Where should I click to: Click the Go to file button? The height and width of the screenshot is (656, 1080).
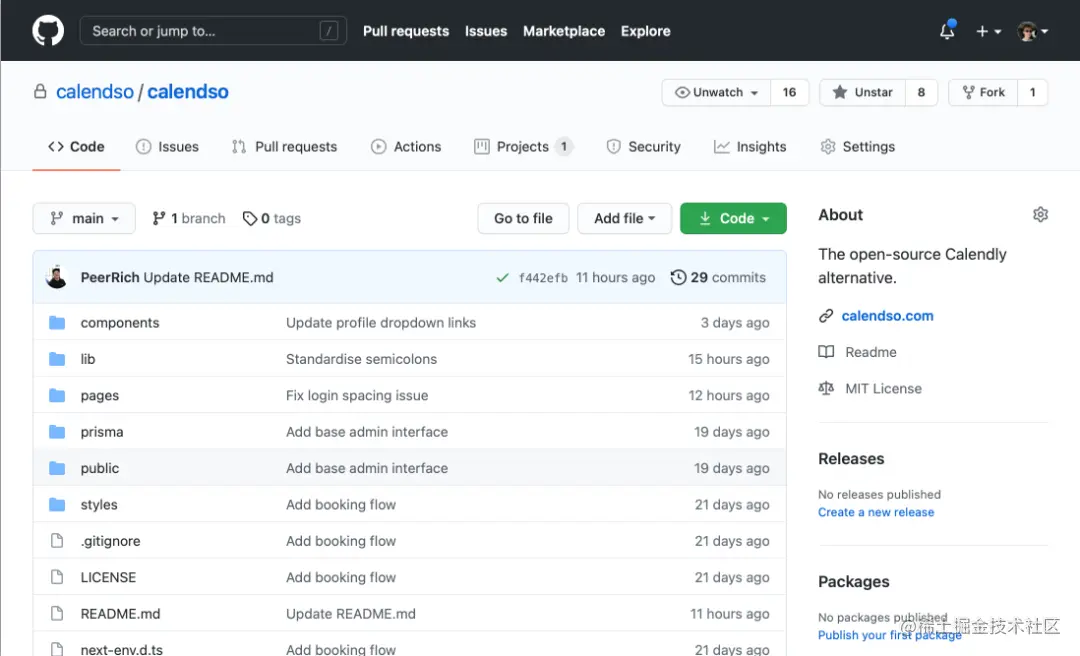click(x=523, y=218)
